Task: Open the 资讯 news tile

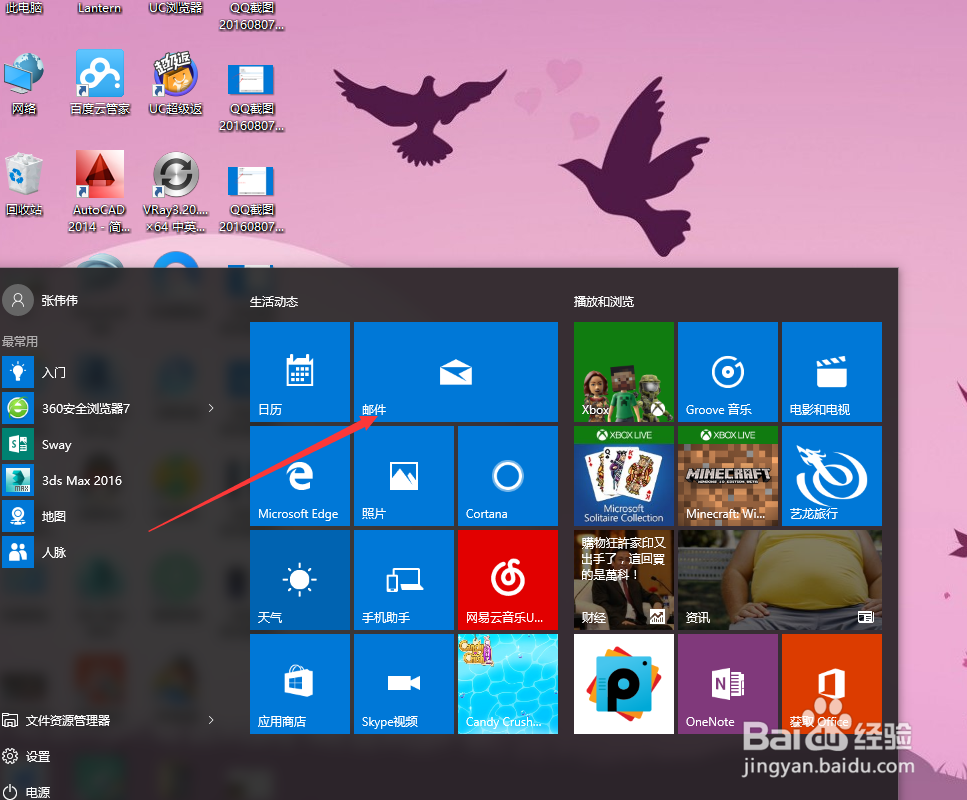Action: (x=780, y=580)
